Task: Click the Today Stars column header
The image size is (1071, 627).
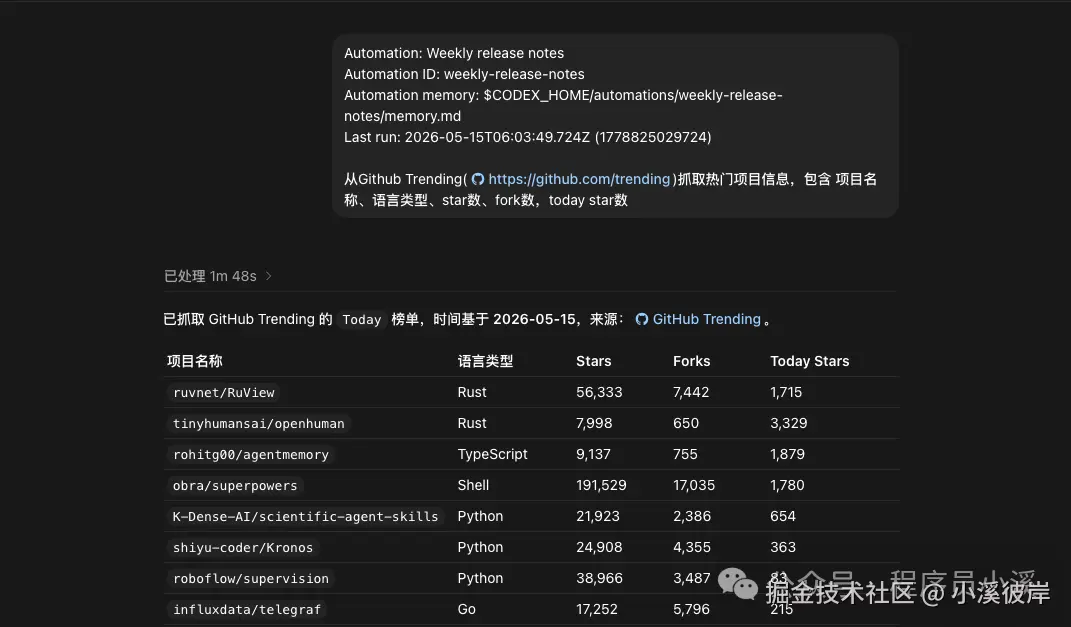Action: [809, 361]
